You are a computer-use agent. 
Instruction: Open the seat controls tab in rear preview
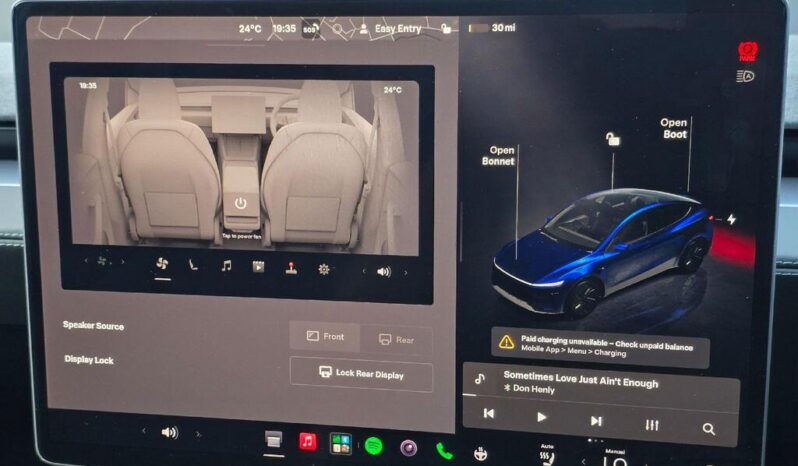click(x=193, y=265)
